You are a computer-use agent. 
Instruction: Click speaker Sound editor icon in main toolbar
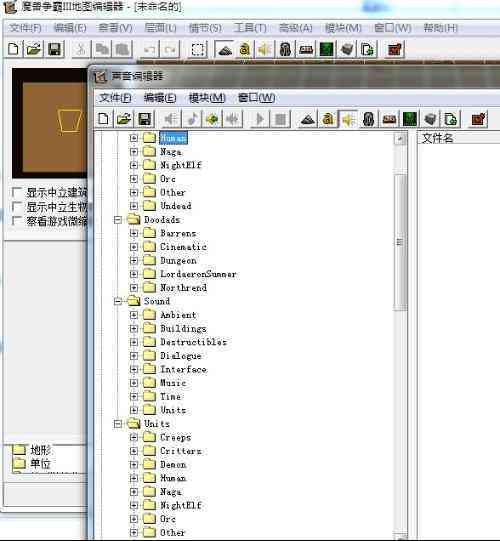pyautogui.click(x=264, y=49)
